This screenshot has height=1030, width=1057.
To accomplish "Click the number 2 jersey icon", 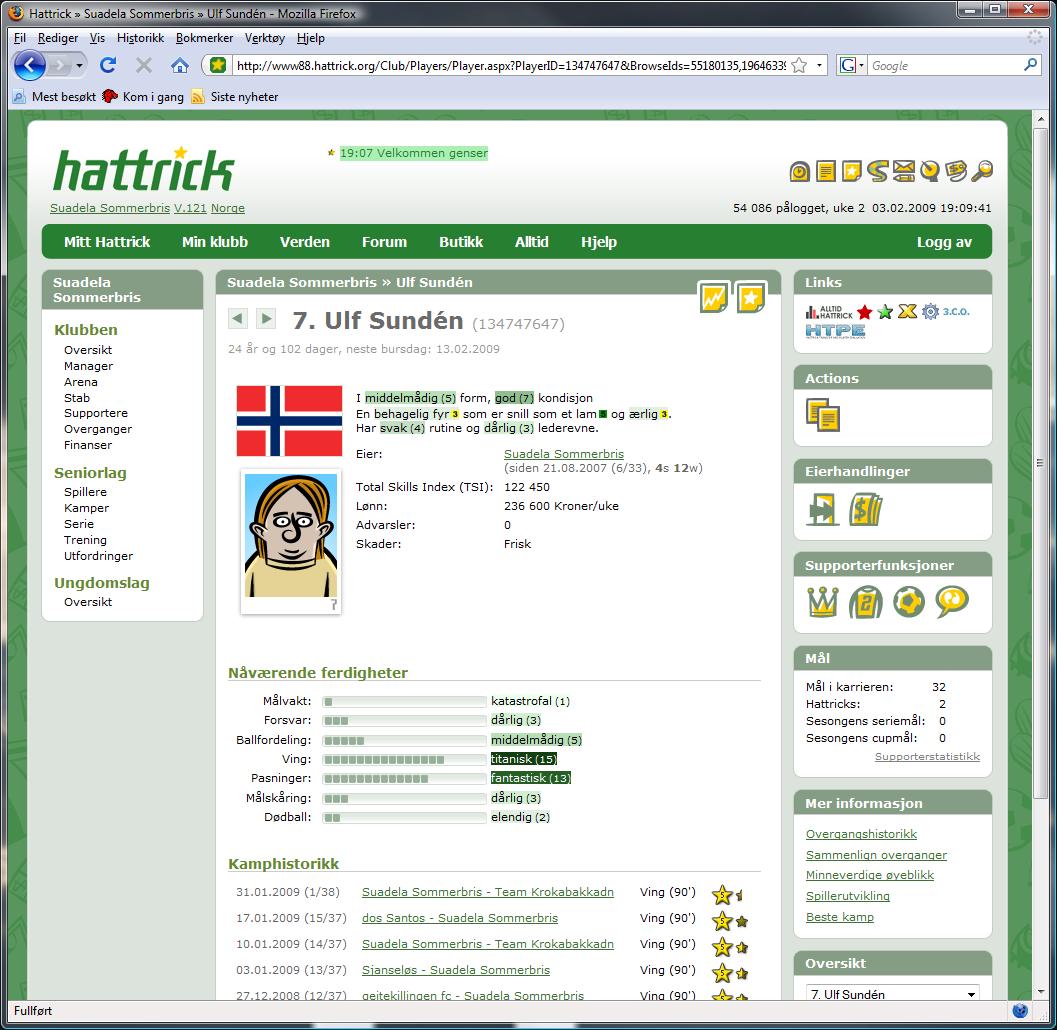I will (x=866, y=602).
